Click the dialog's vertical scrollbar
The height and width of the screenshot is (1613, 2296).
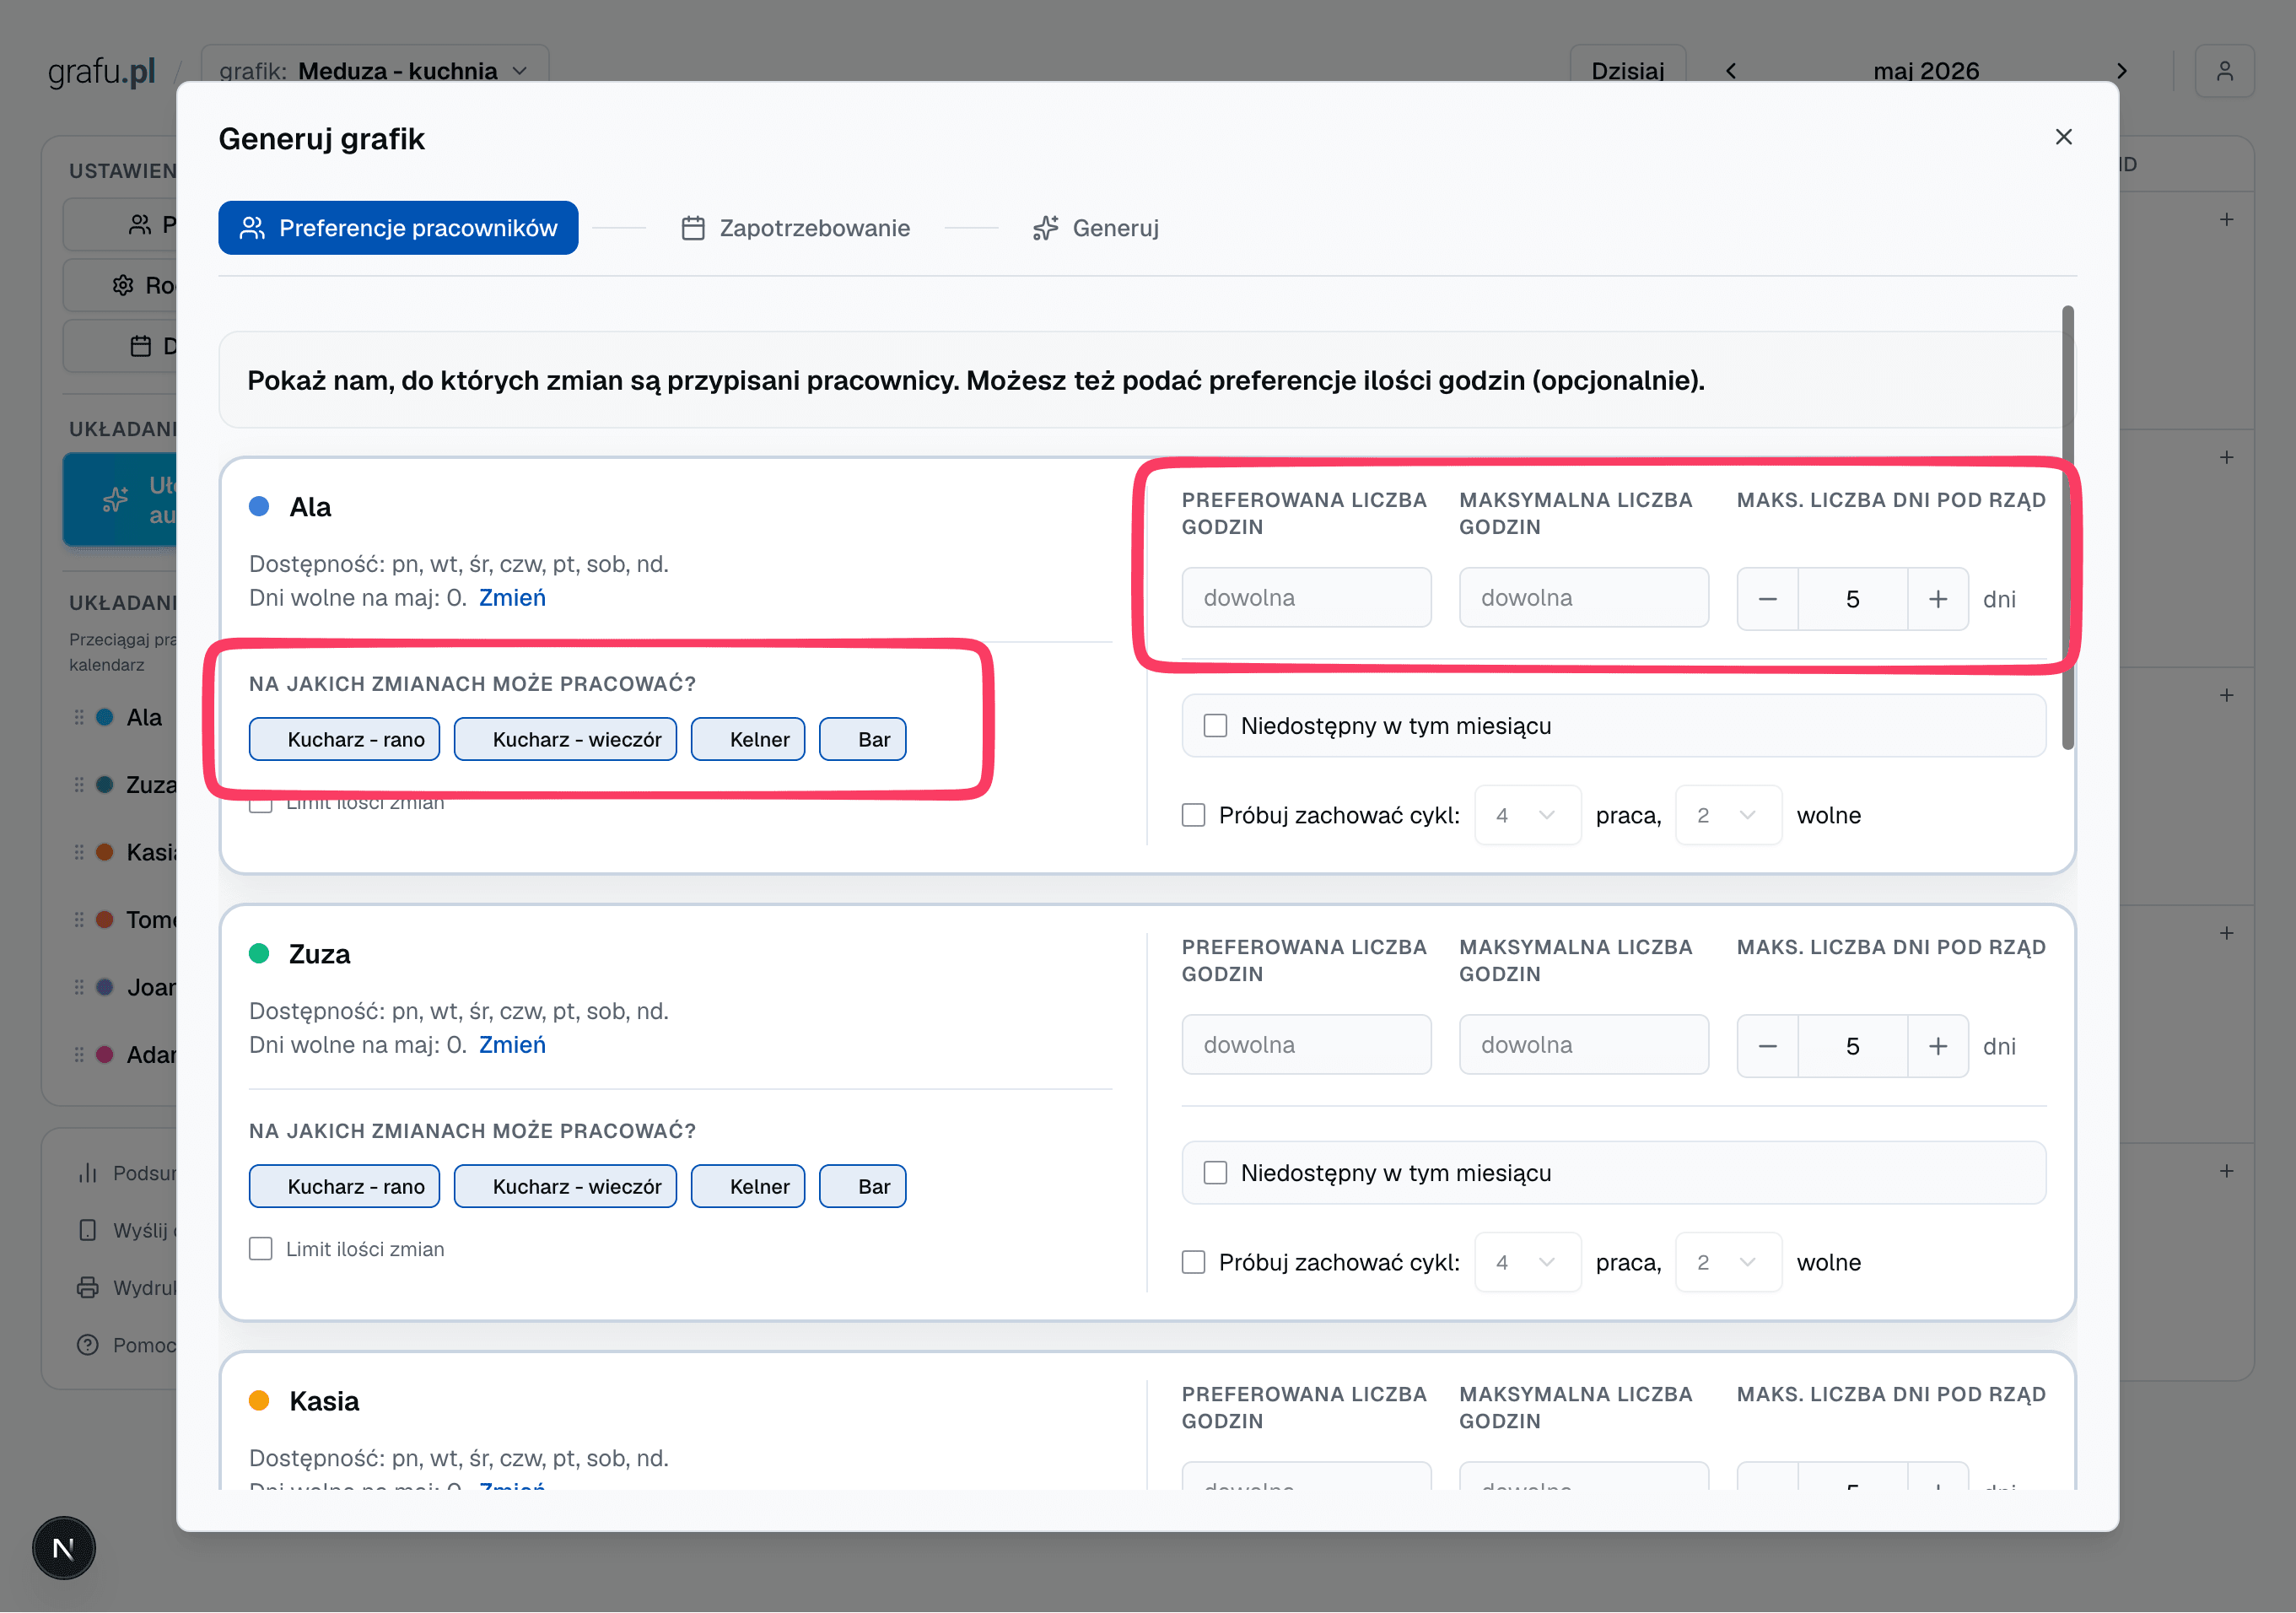(2068, 527)
